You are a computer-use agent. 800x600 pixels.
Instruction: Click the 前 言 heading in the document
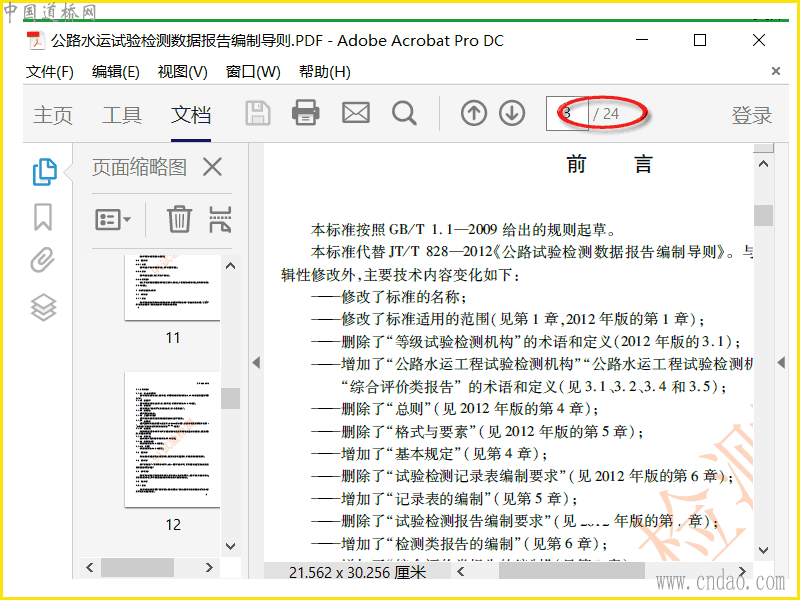click(x=610, y=164)
